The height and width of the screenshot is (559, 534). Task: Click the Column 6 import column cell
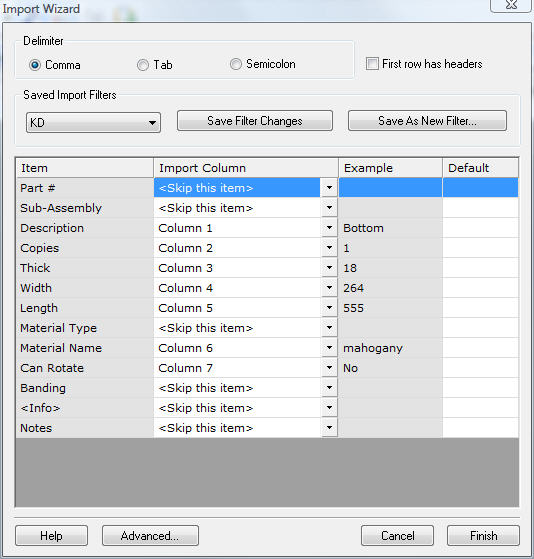(237, 348)
